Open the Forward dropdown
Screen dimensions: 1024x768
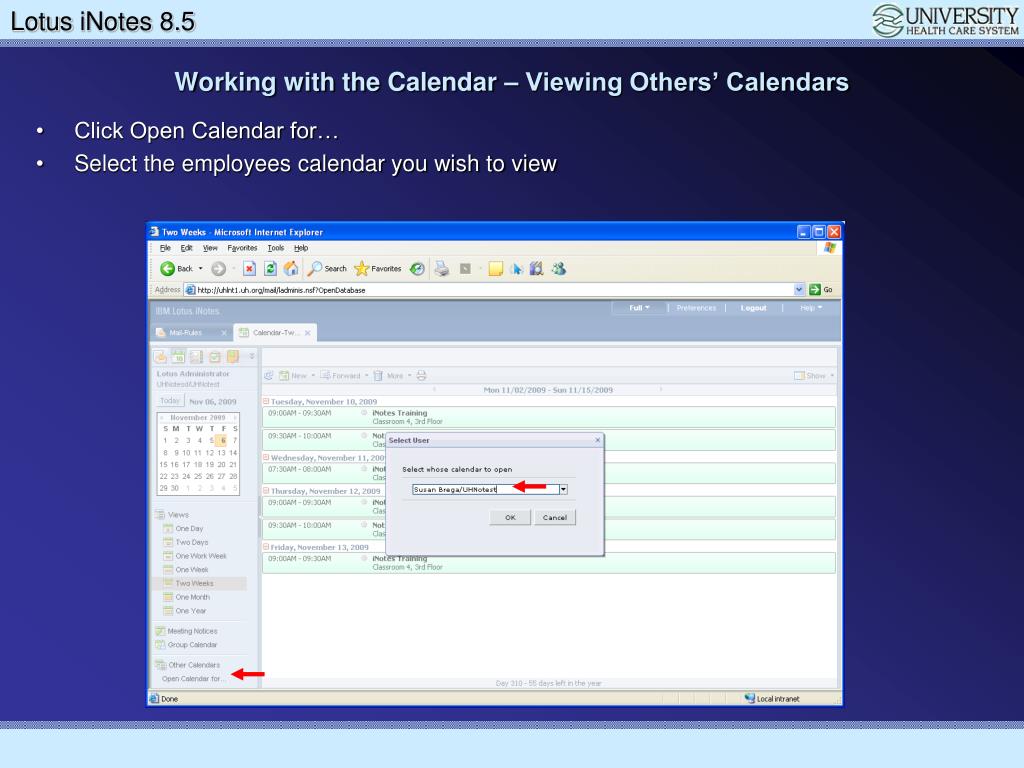pos(366,376)
